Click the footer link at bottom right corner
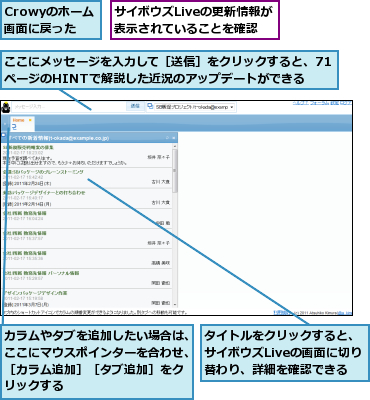This screenshot has height=400, width=370. pyautogui.click(x=345, y=313)
